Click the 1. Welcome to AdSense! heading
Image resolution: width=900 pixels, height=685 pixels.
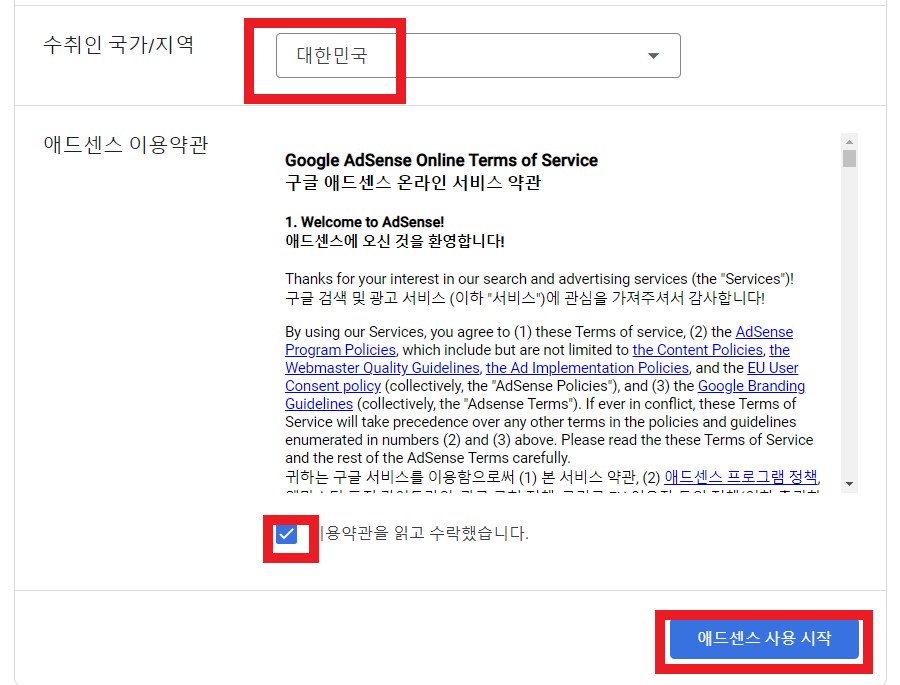coord(364,222)
